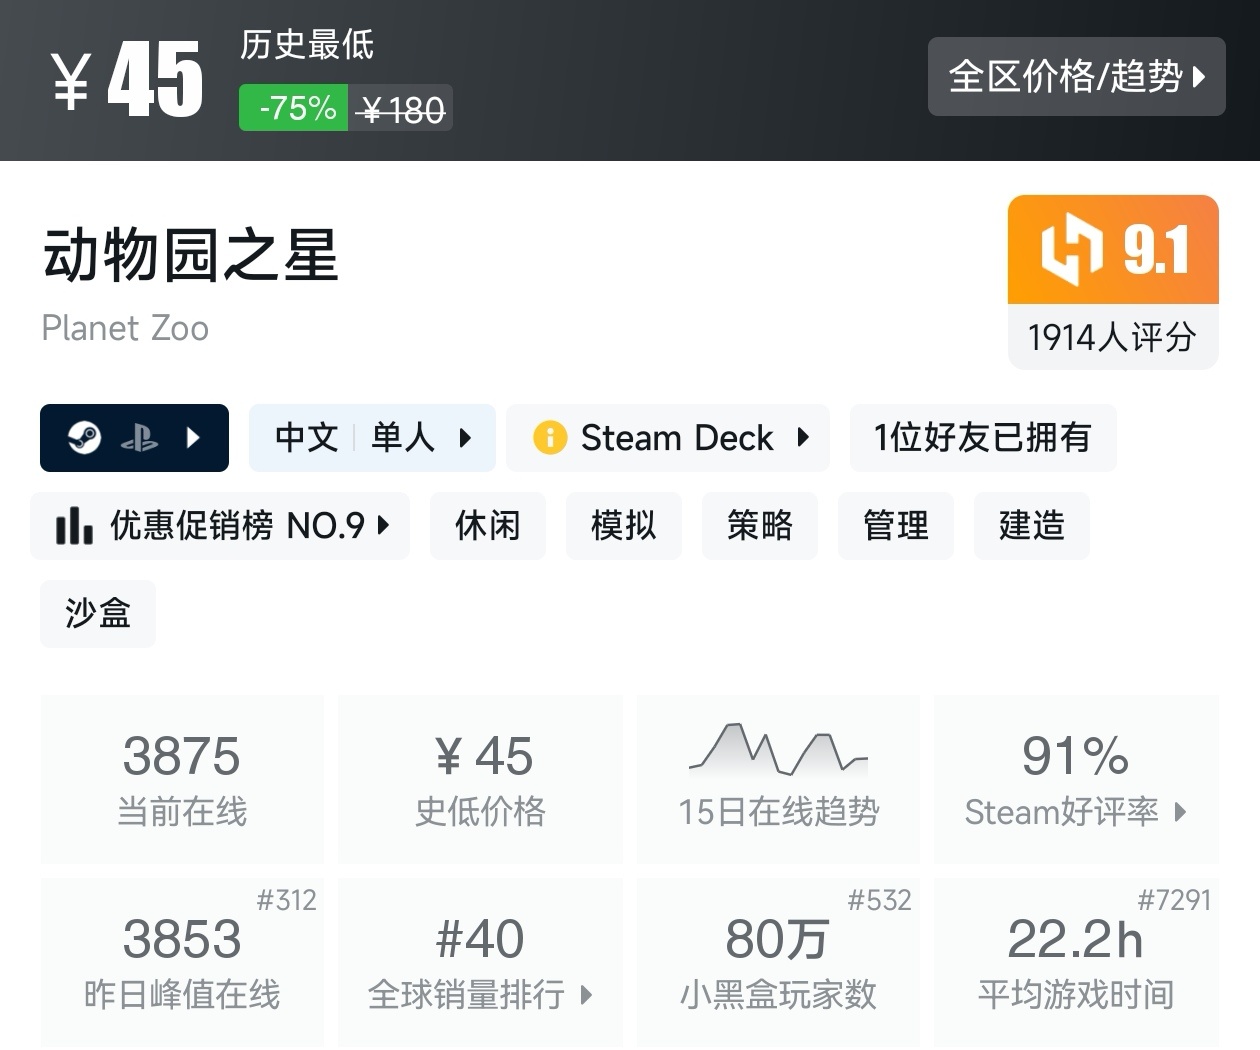Viewport: 1260px width, 1050px height.
Task: Select the 模拟 tag
Action: 624,525
